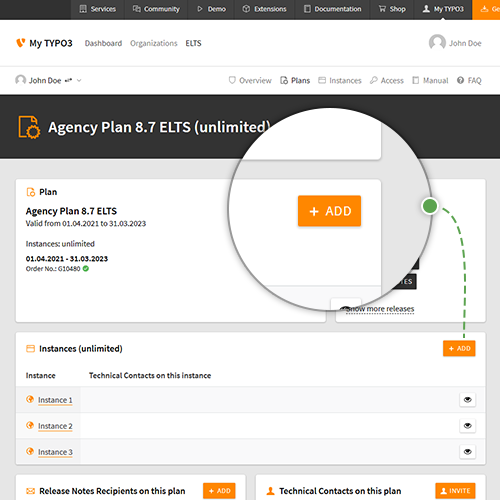This screenshot has width=500, height=500.
Task: Click the envelope icon for Release Notes Recipients
Action: 30,491
